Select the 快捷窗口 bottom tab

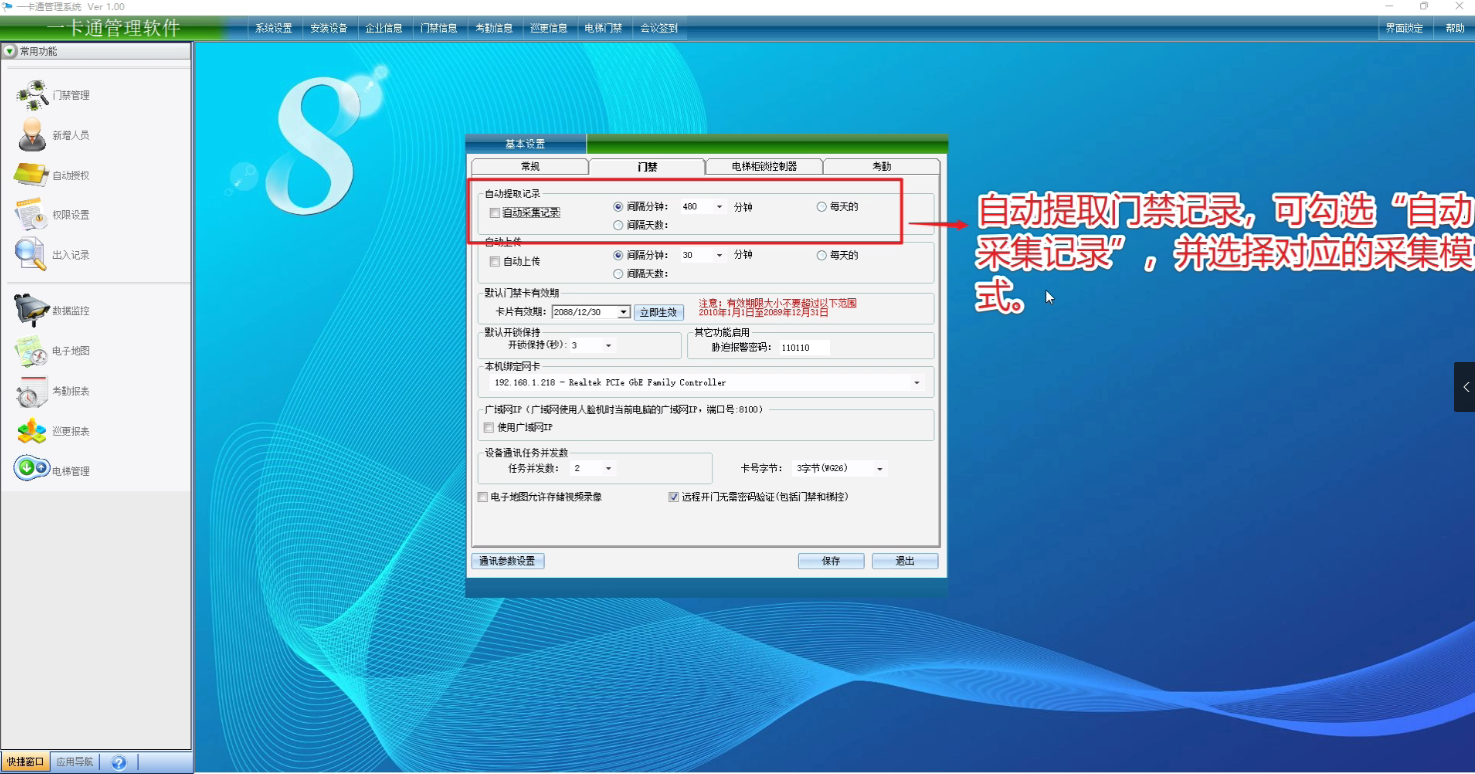pos(26,762)
